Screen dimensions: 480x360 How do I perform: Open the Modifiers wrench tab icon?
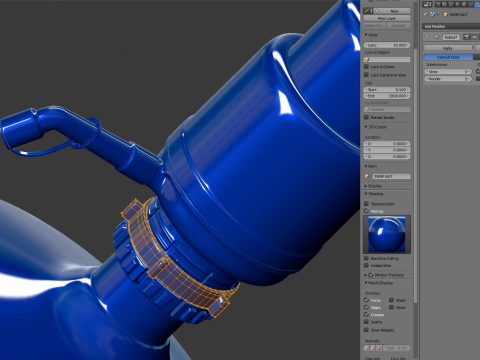[477, 4]
